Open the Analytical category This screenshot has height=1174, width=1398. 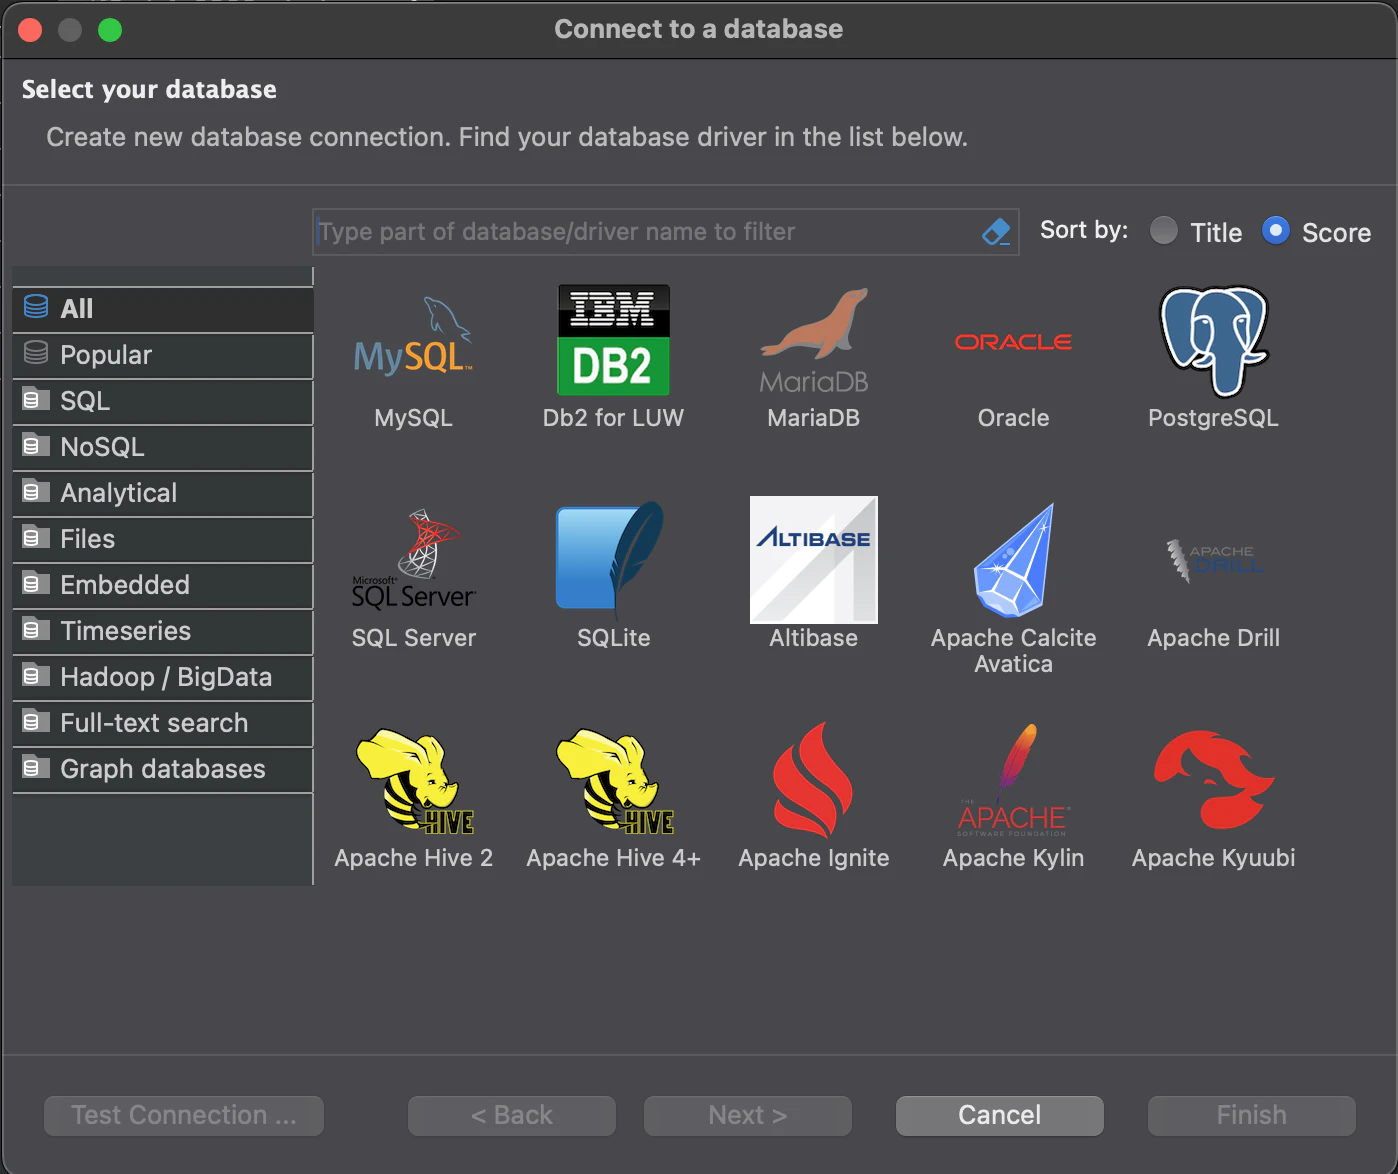(163, 493)
